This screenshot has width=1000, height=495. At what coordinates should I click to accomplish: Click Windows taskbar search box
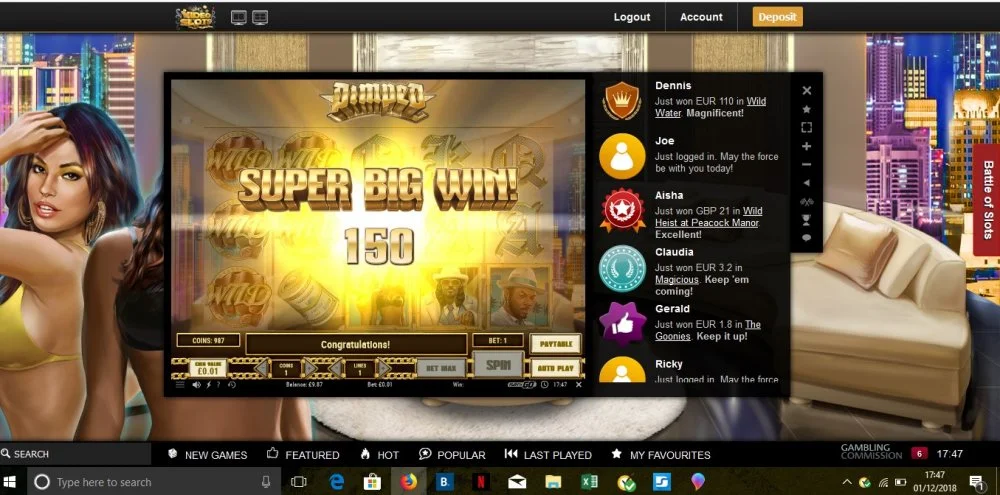153,482
